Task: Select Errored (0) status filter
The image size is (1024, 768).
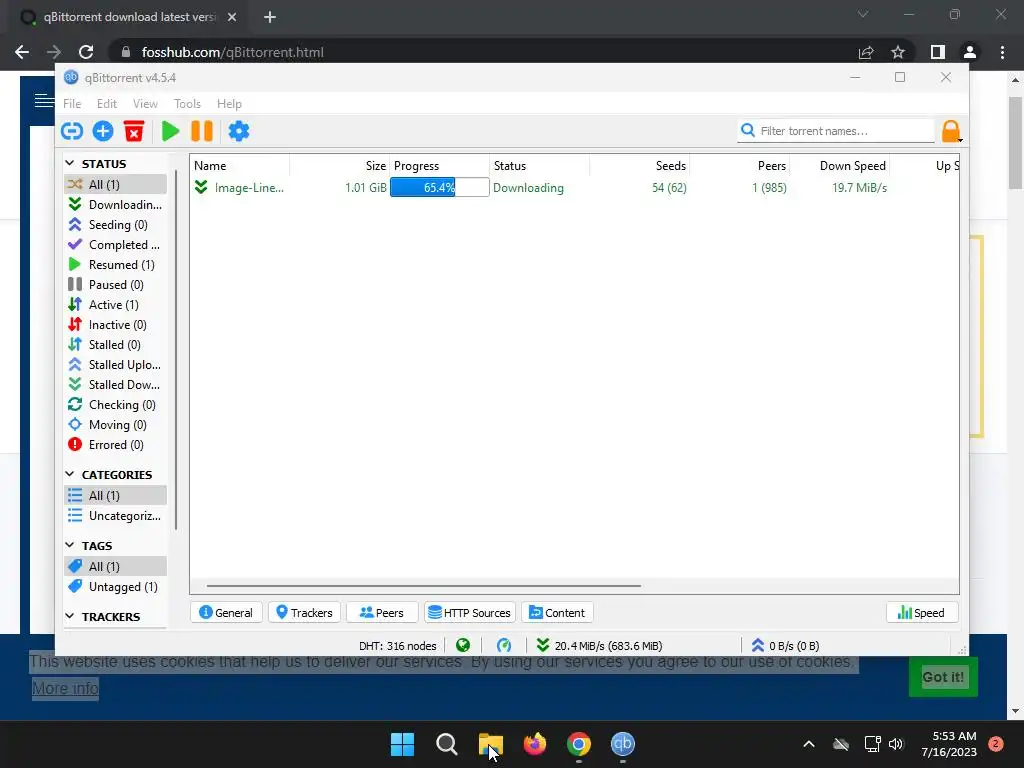Action: [116, 445]
